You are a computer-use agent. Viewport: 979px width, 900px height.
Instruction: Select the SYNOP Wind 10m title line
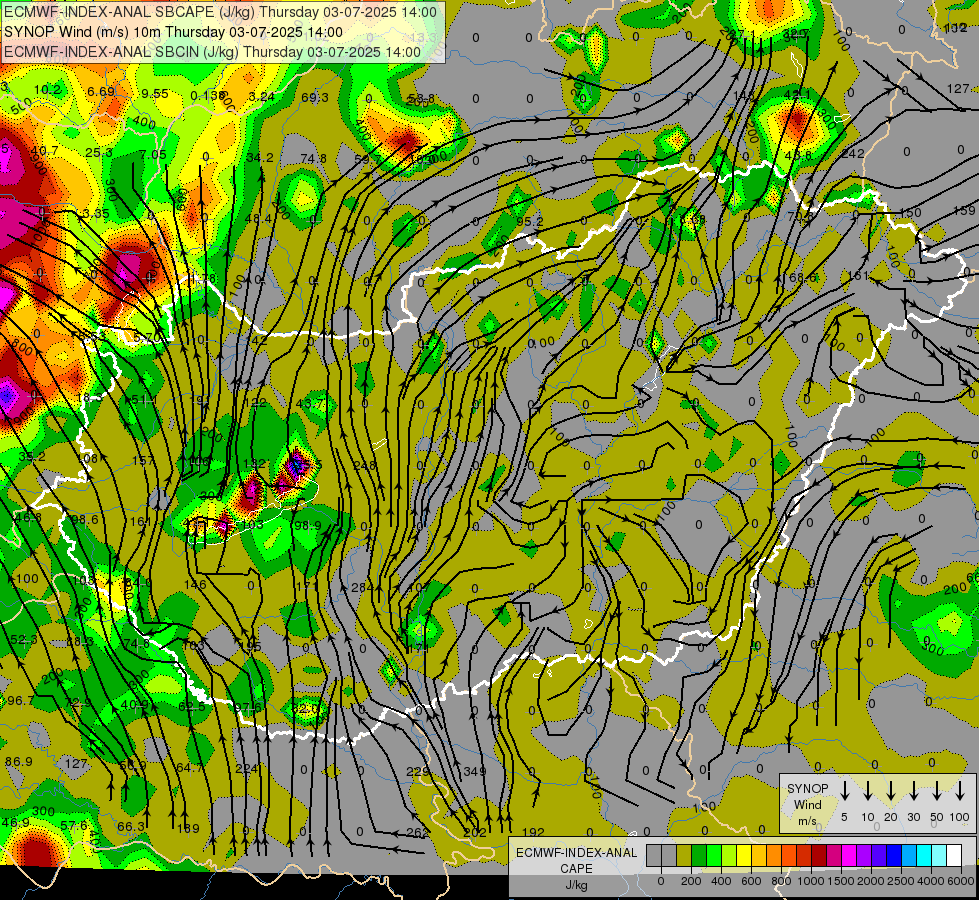tap(173, 32)
